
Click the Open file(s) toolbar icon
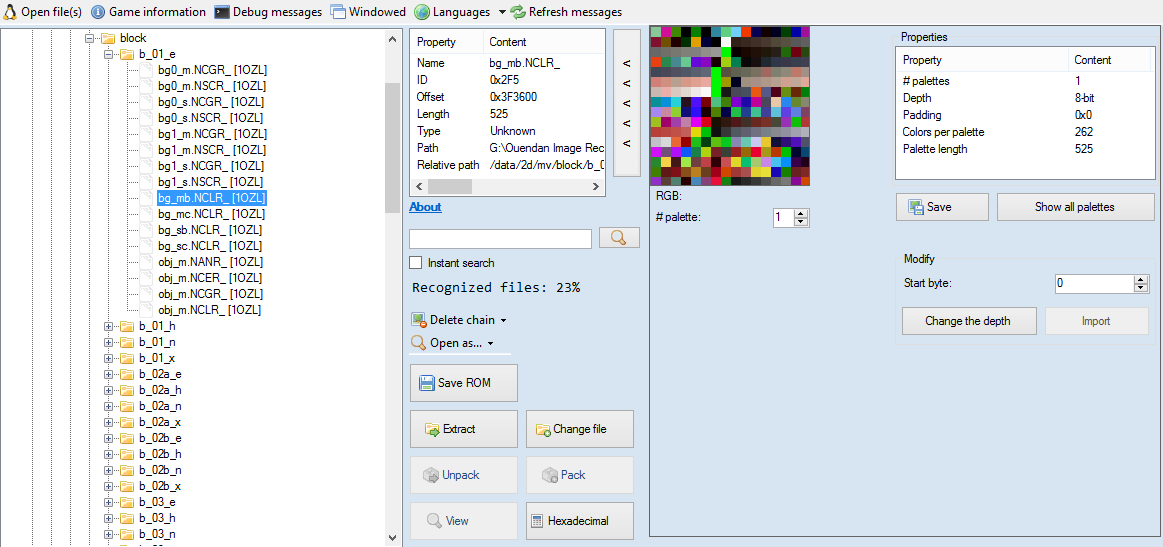pyautogui.click(x=11, y=12)
